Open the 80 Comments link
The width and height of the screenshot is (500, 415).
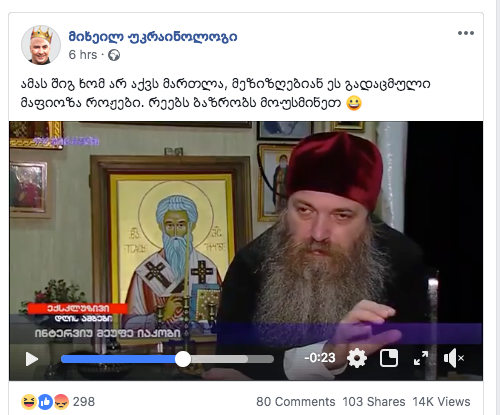[x=296, y=402]
